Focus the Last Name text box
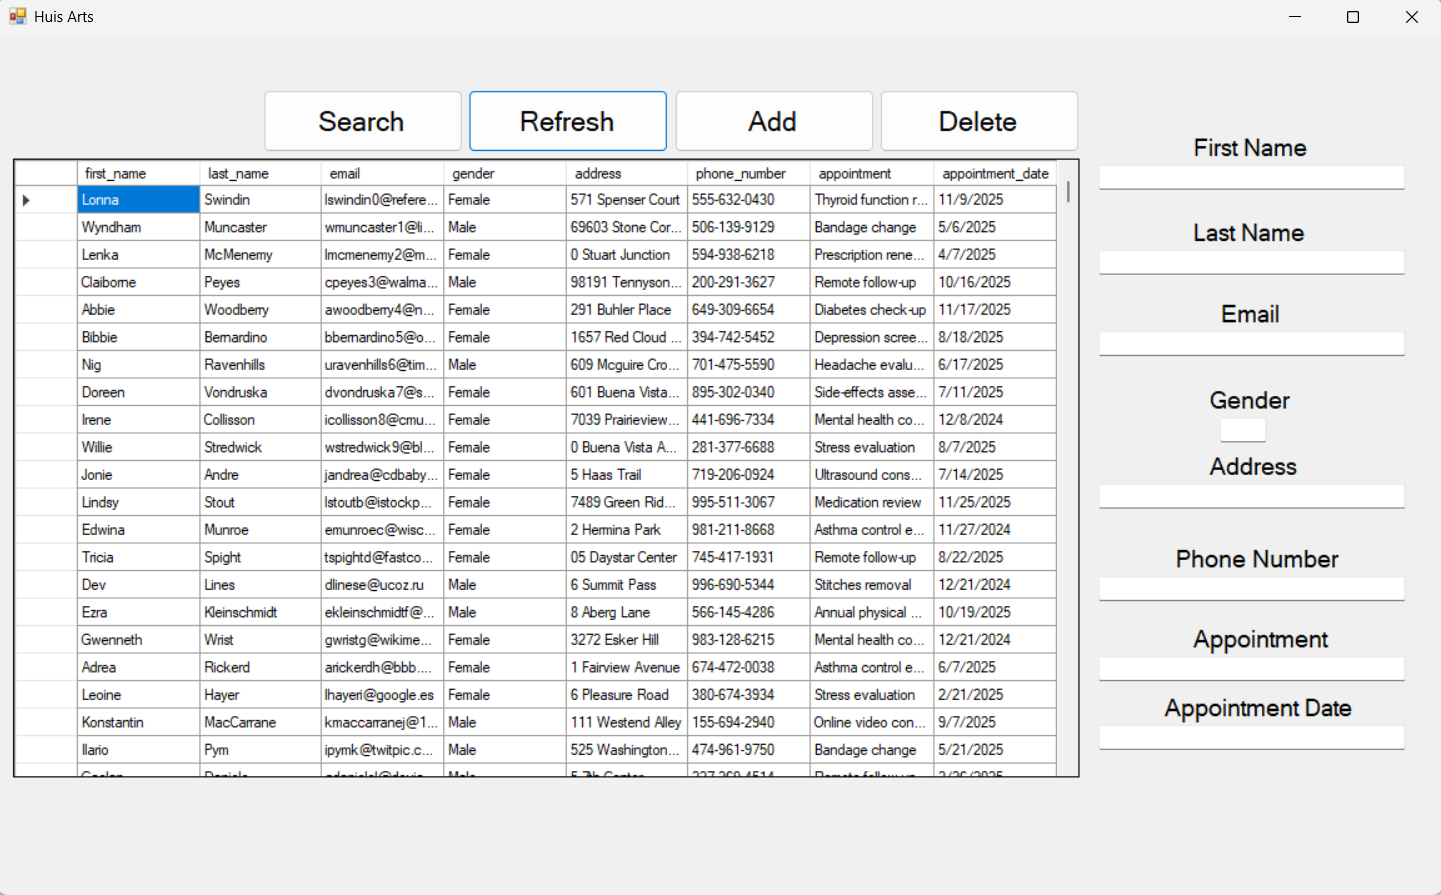 [1251, 263]
